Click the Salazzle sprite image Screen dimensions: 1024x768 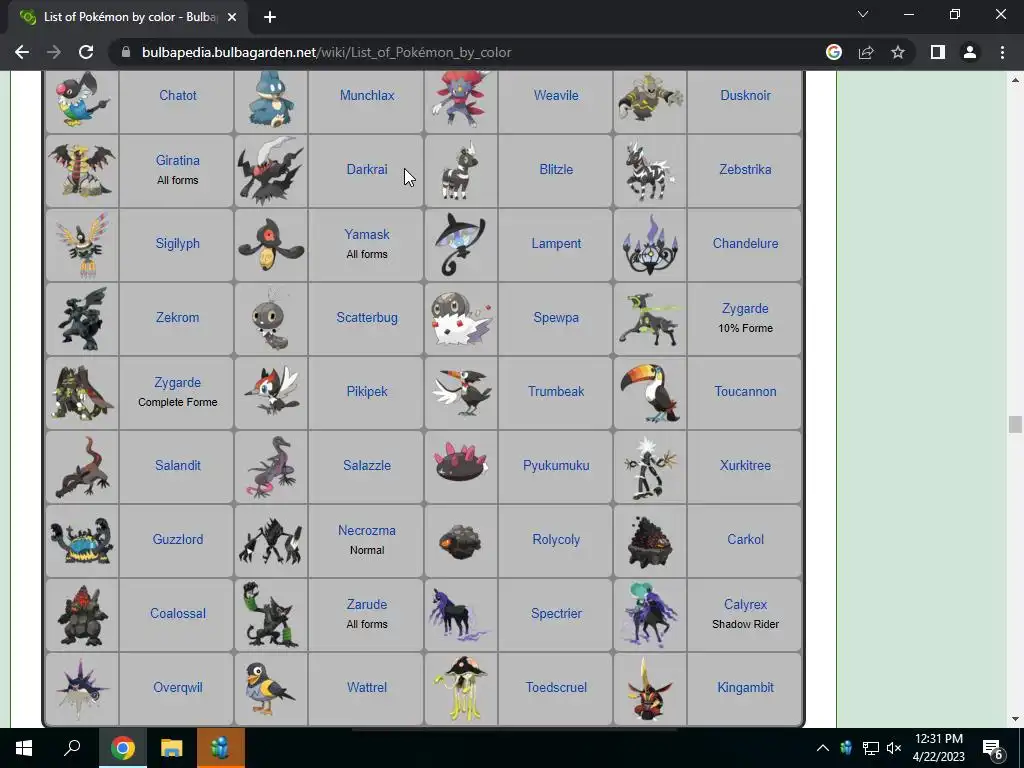(x=271, y=466)
